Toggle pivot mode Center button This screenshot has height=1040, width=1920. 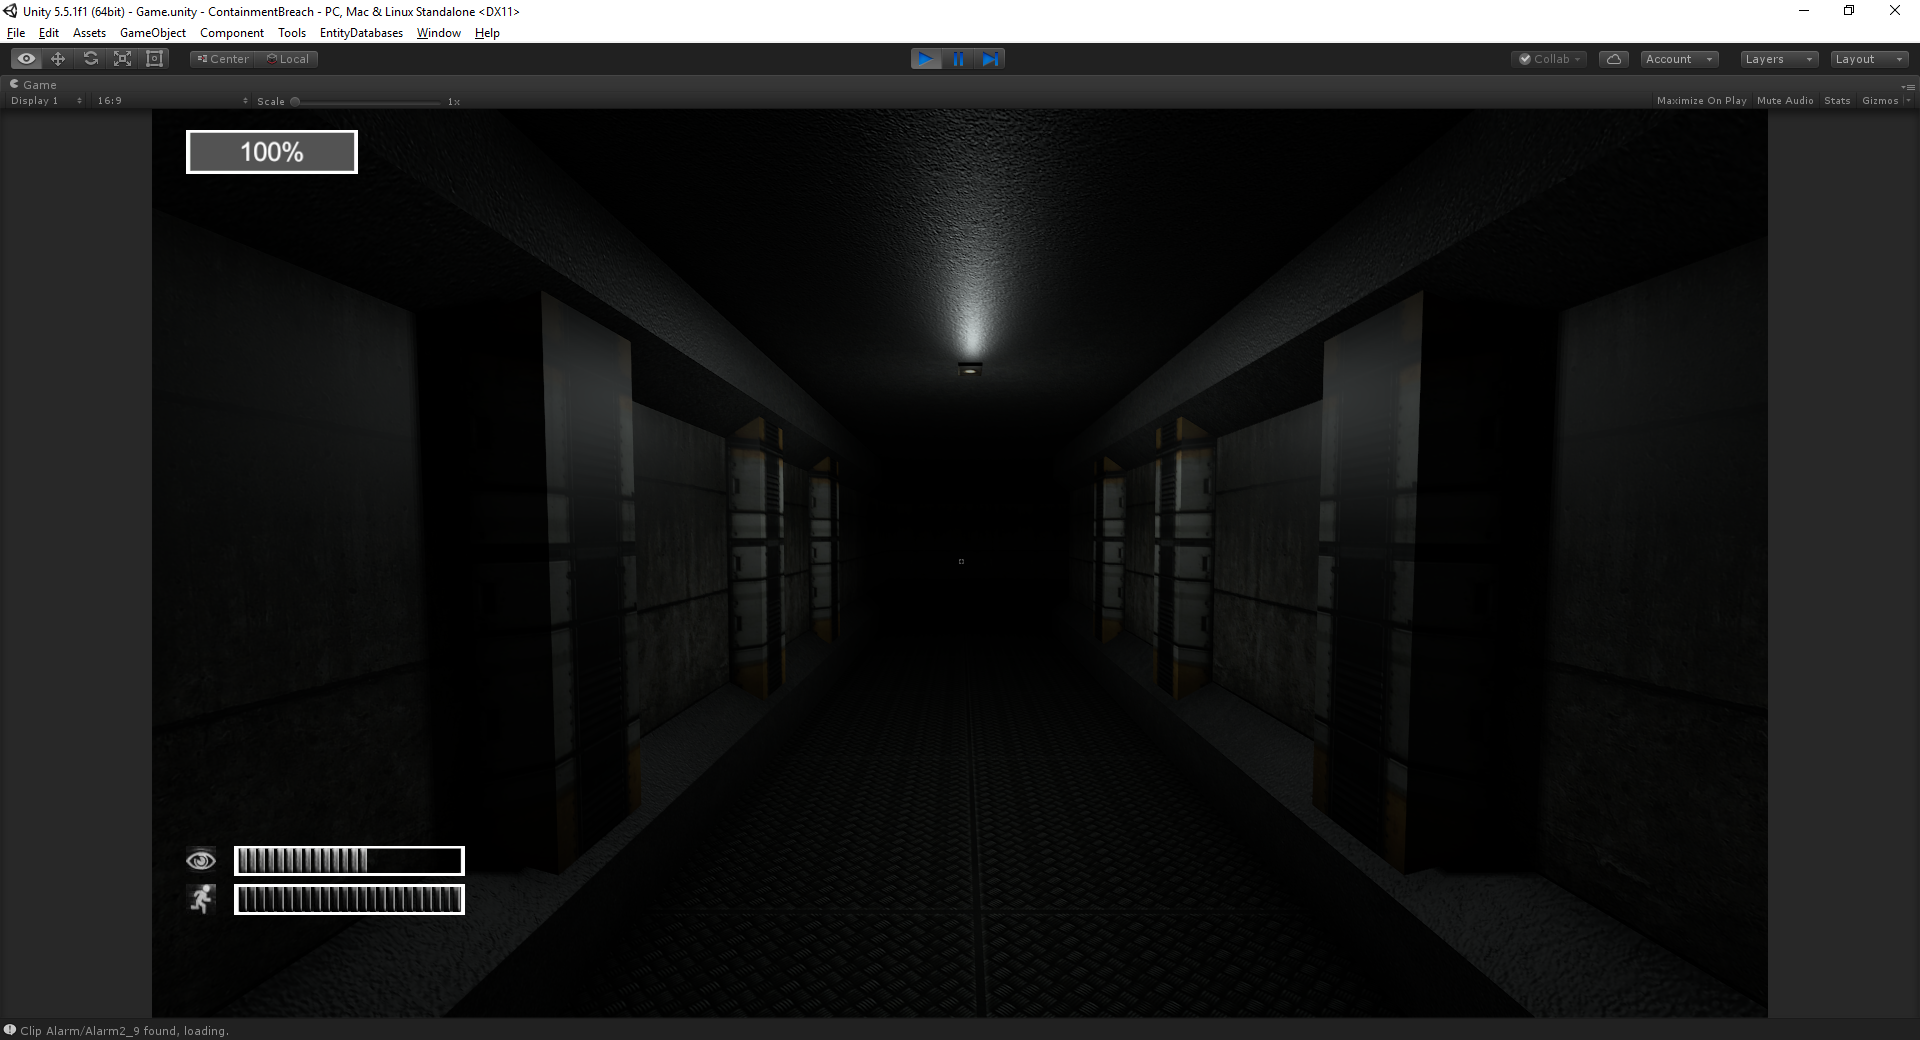[223, 59]
